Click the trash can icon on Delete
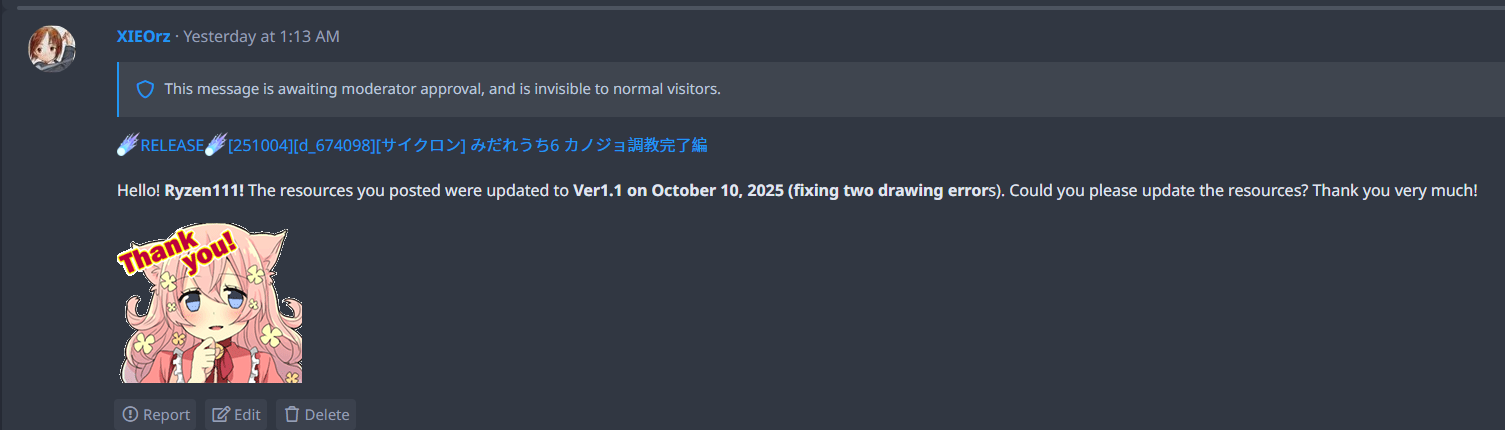This screenshot has height=430, width=1505. click(x=292, y=414)
